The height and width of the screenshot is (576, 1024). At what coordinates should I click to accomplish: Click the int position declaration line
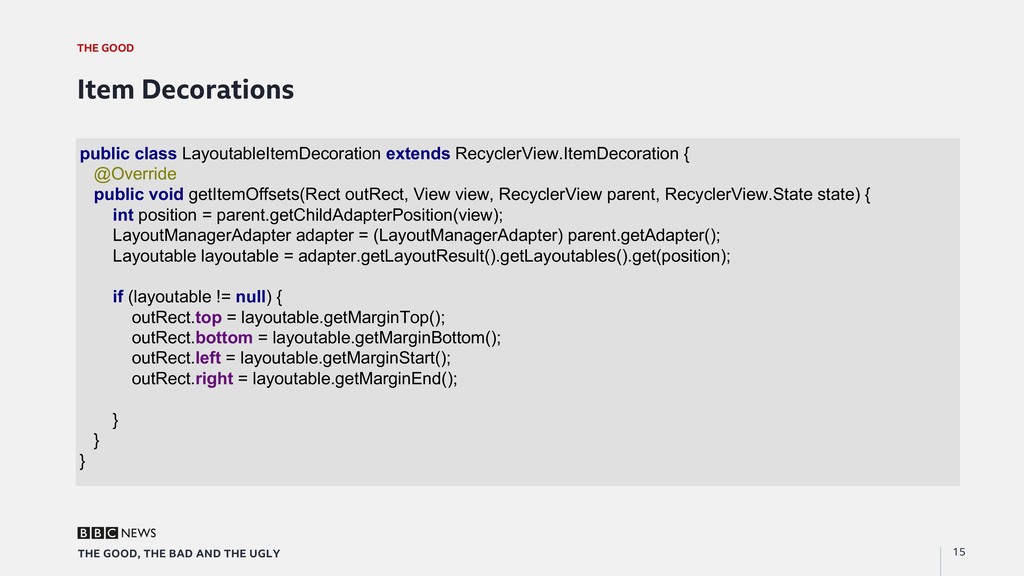click(308, 215)
